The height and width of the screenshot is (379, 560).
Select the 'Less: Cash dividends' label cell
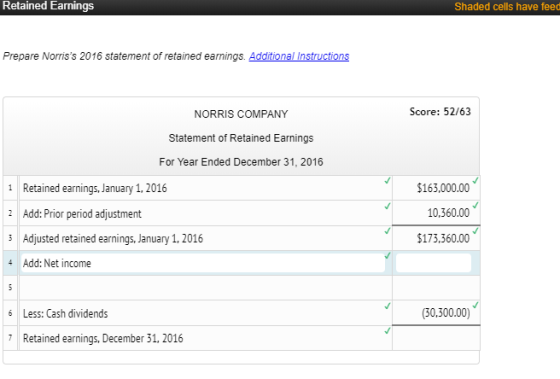[x=206, y=313]
